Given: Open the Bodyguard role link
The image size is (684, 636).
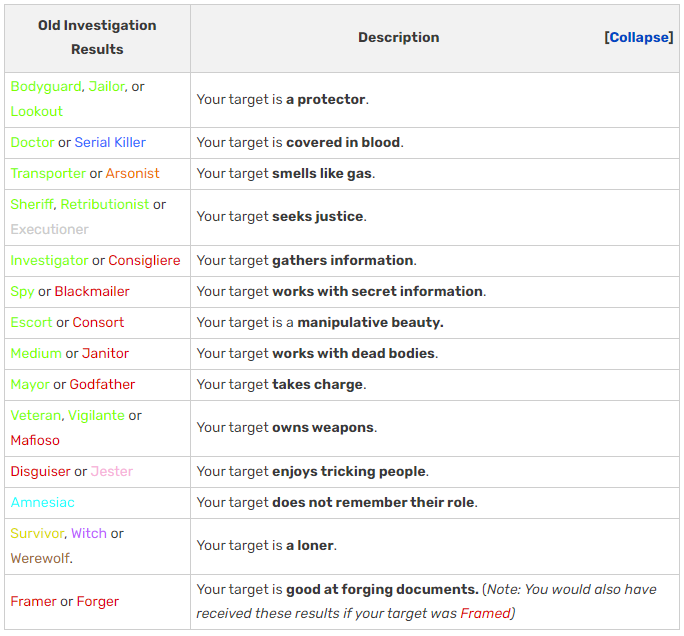Looking at the screenshot, I should 46,86.
